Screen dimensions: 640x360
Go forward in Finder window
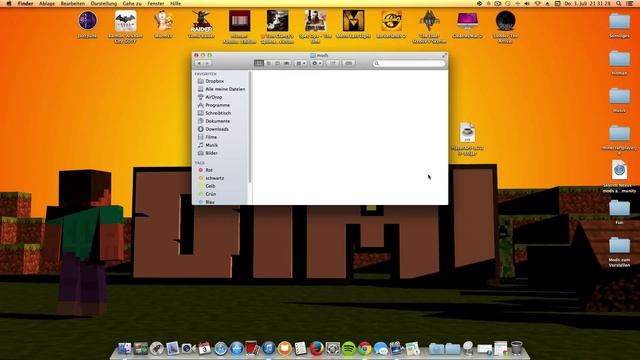click(207, 63)
